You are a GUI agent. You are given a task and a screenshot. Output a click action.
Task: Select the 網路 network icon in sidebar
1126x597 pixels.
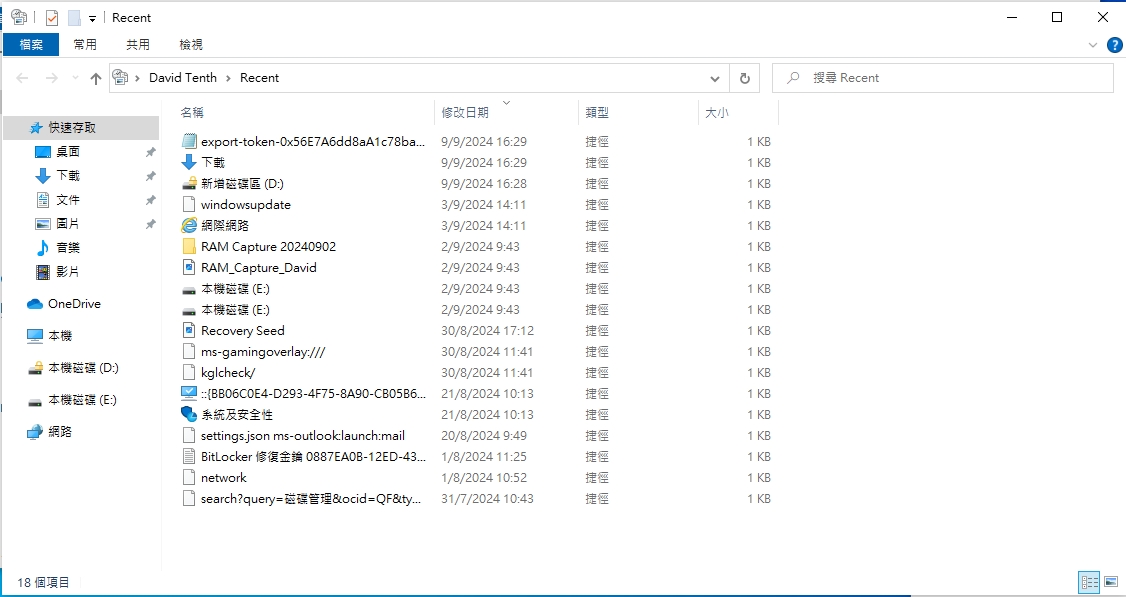point(35,432)
